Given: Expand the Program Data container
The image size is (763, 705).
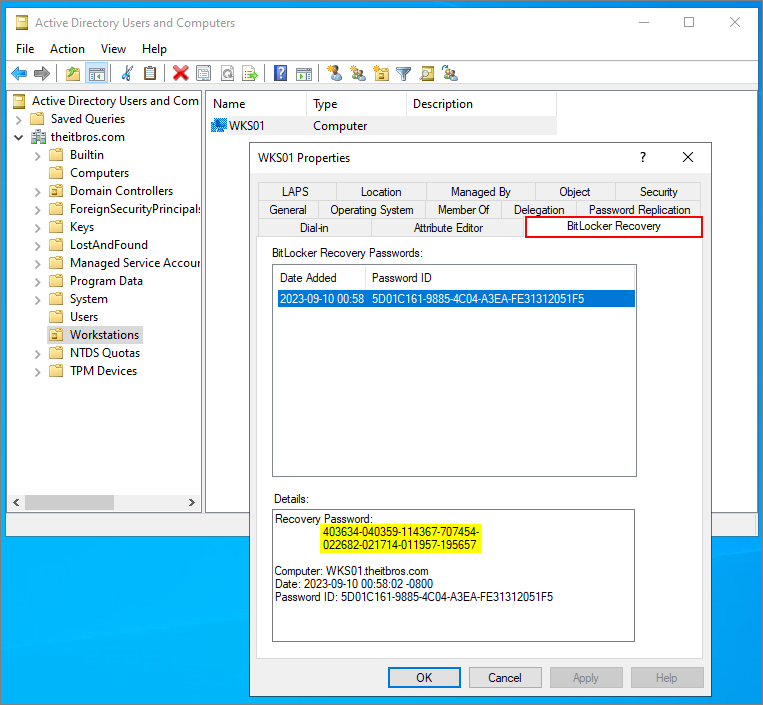Looking at the screenshot, I should click(x=37, y=282).
